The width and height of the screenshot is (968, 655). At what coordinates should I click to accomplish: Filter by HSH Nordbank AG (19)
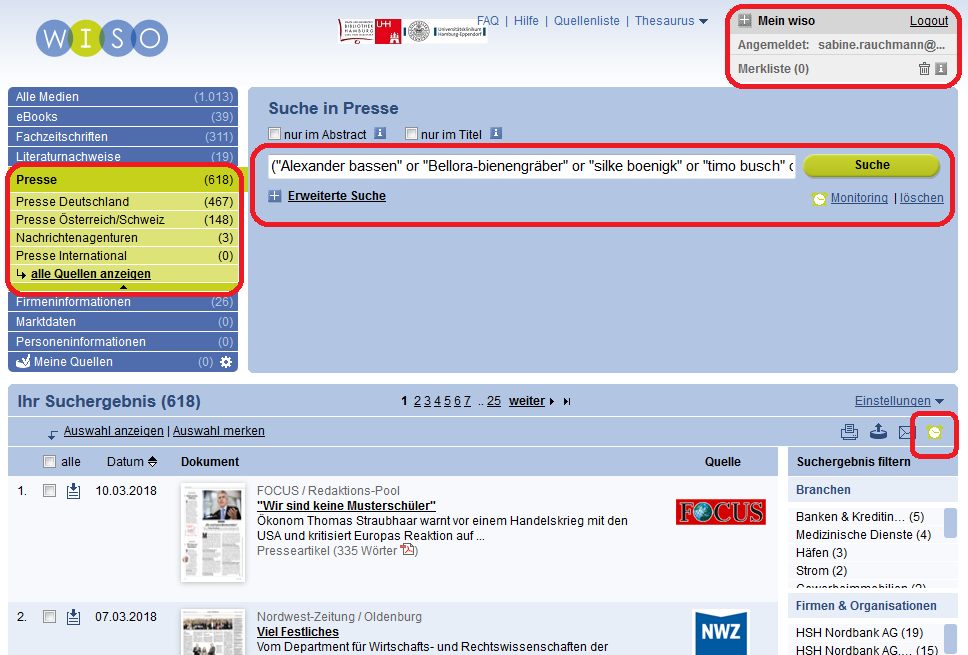pyautogui.click(x=859, y=633)
